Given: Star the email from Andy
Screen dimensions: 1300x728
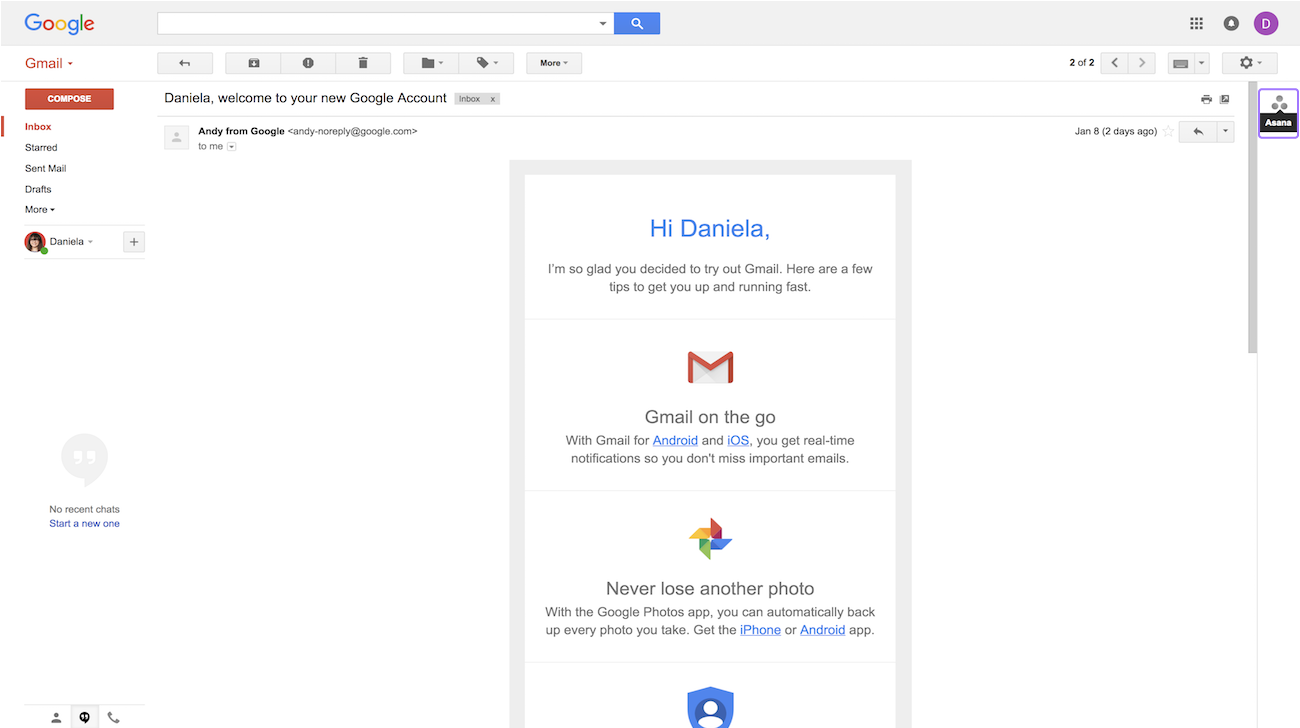Looking at the screenshot, I should click(1168, 131).
